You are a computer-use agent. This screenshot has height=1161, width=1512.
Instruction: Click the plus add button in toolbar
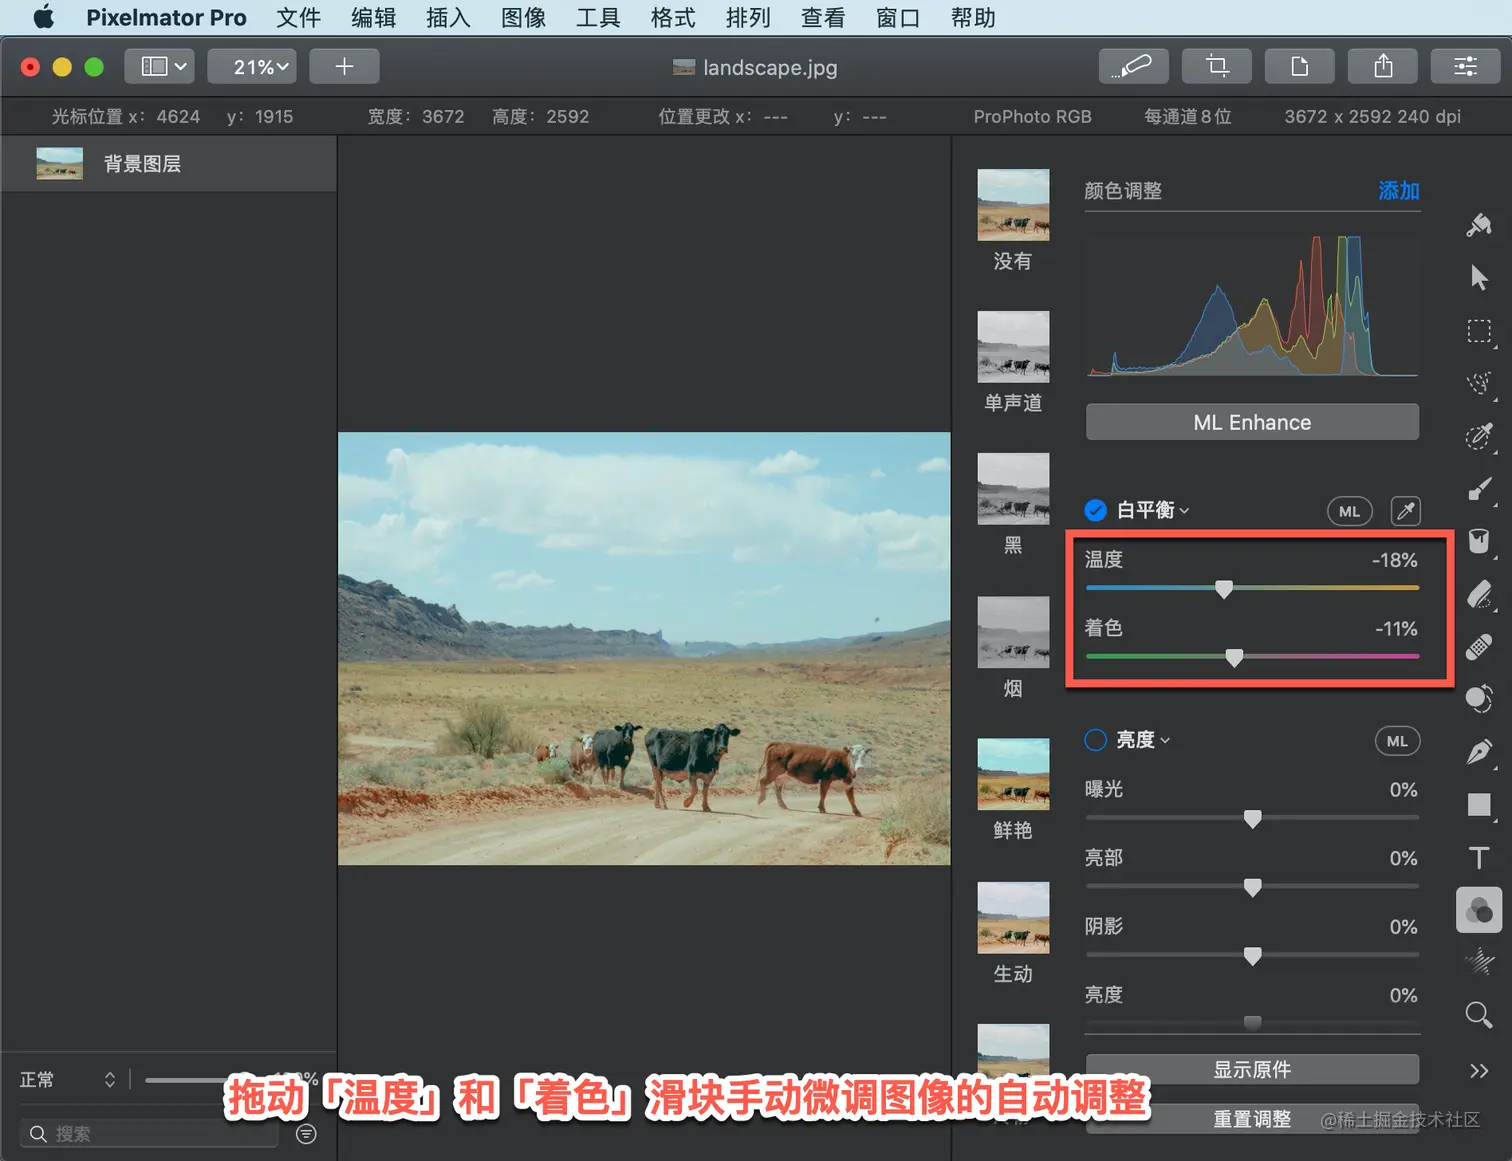tap(344, 66)
